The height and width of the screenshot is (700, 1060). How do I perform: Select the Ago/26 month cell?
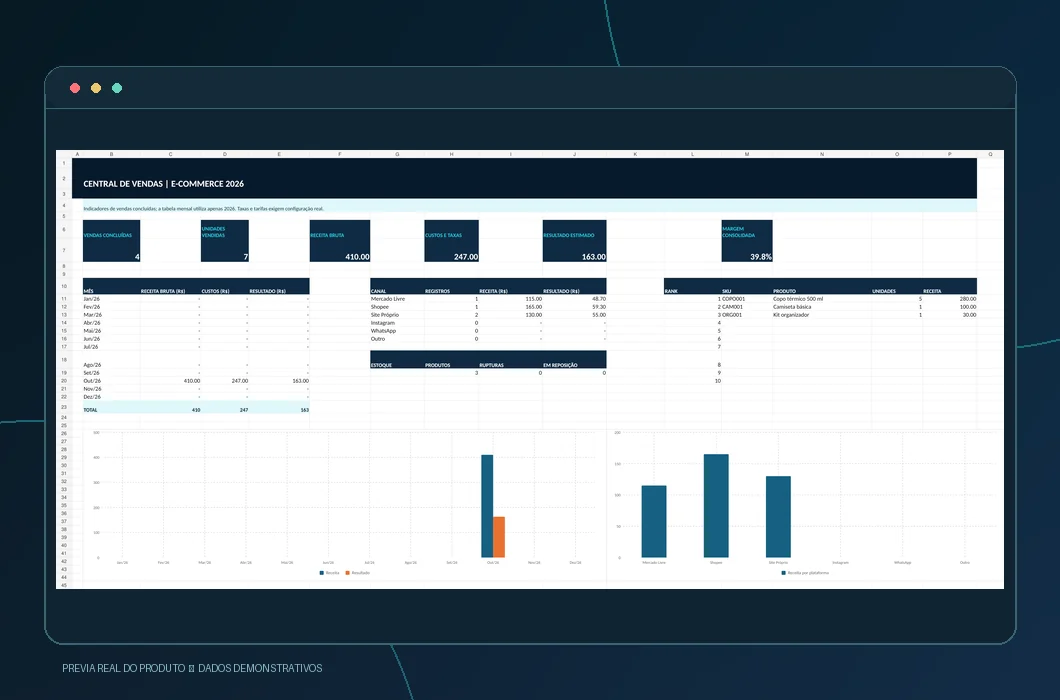[92, 365]
